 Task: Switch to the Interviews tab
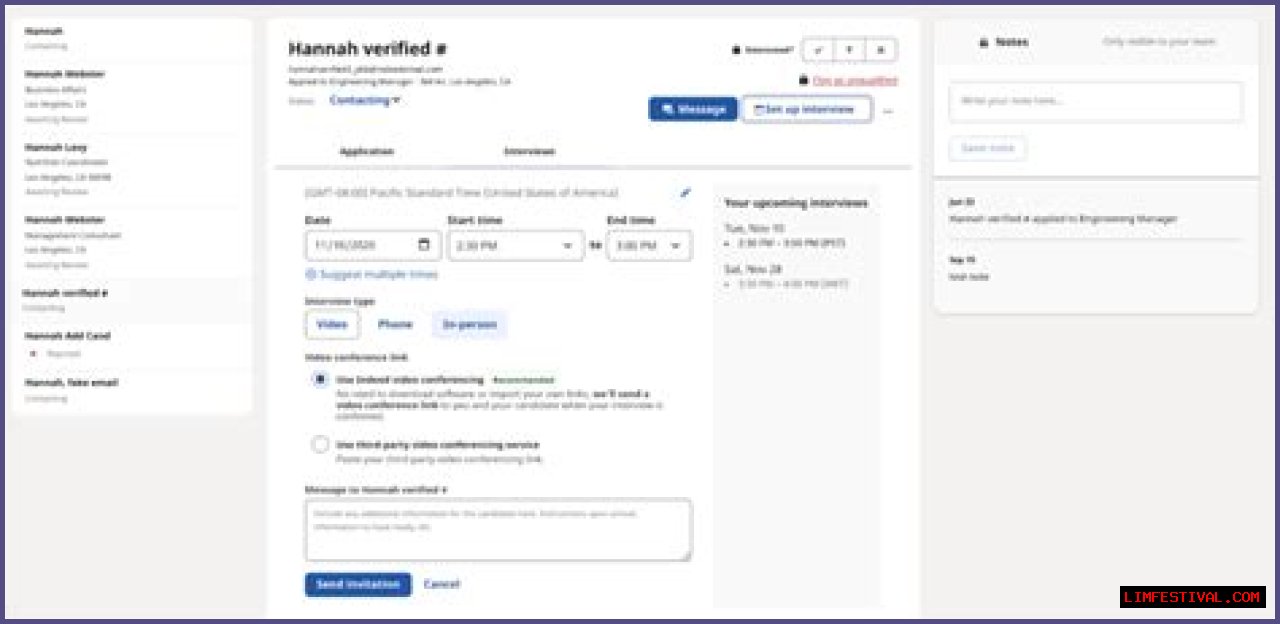[529, 151]
